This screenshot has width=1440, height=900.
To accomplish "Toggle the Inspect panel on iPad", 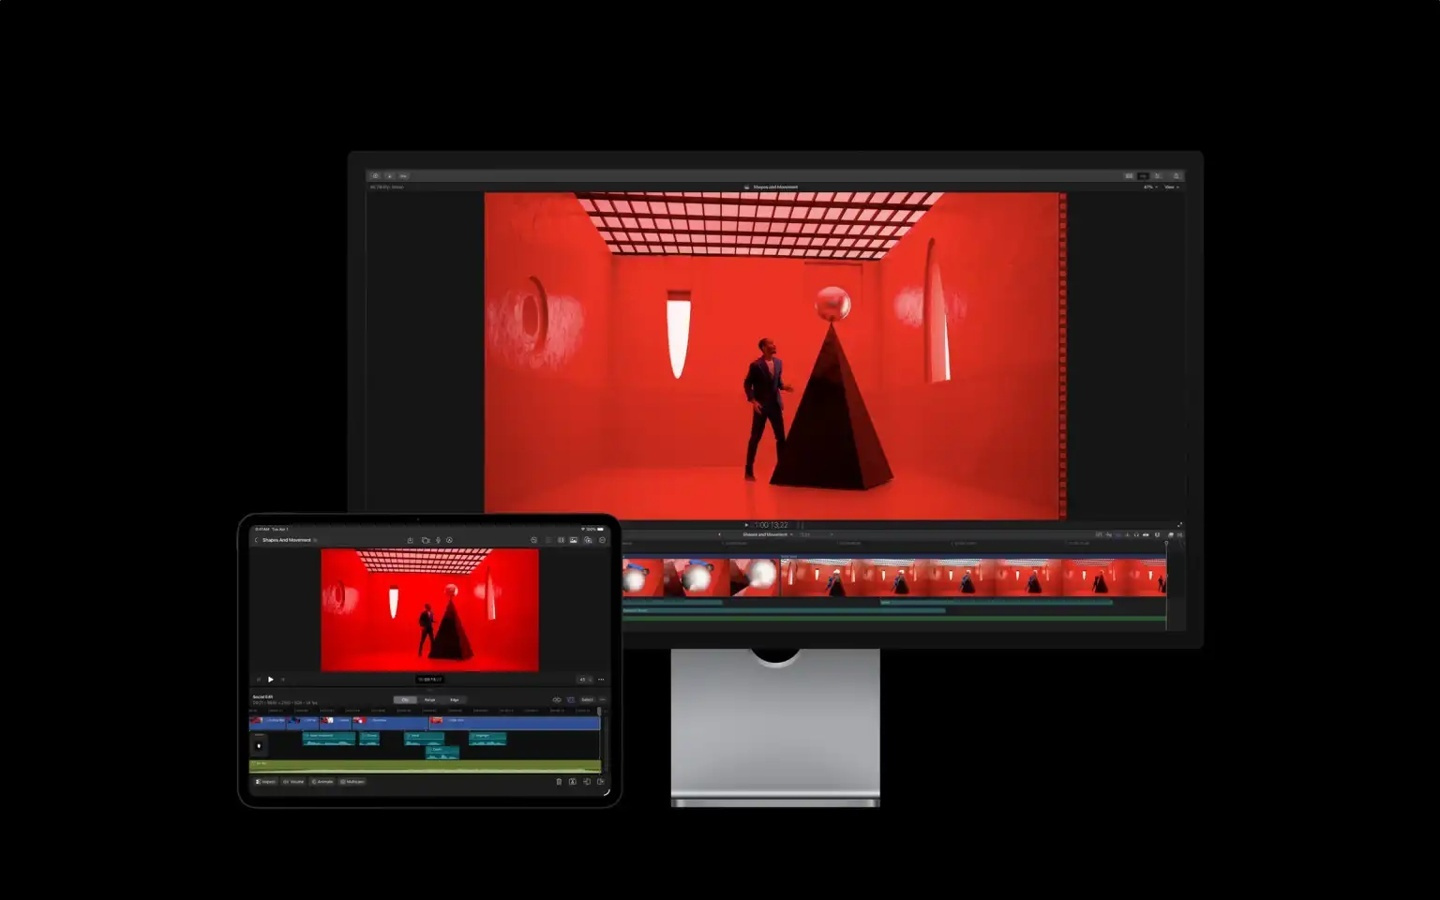I will click(x=265, y=782).
